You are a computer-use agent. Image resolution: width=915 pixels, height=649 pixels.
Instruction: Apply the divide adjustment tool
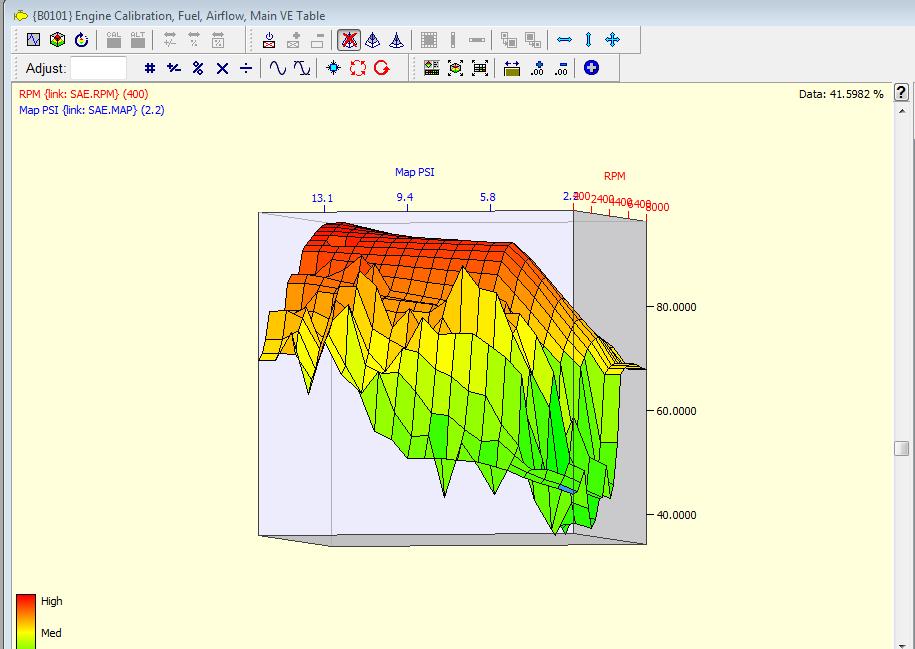point(245,68)
